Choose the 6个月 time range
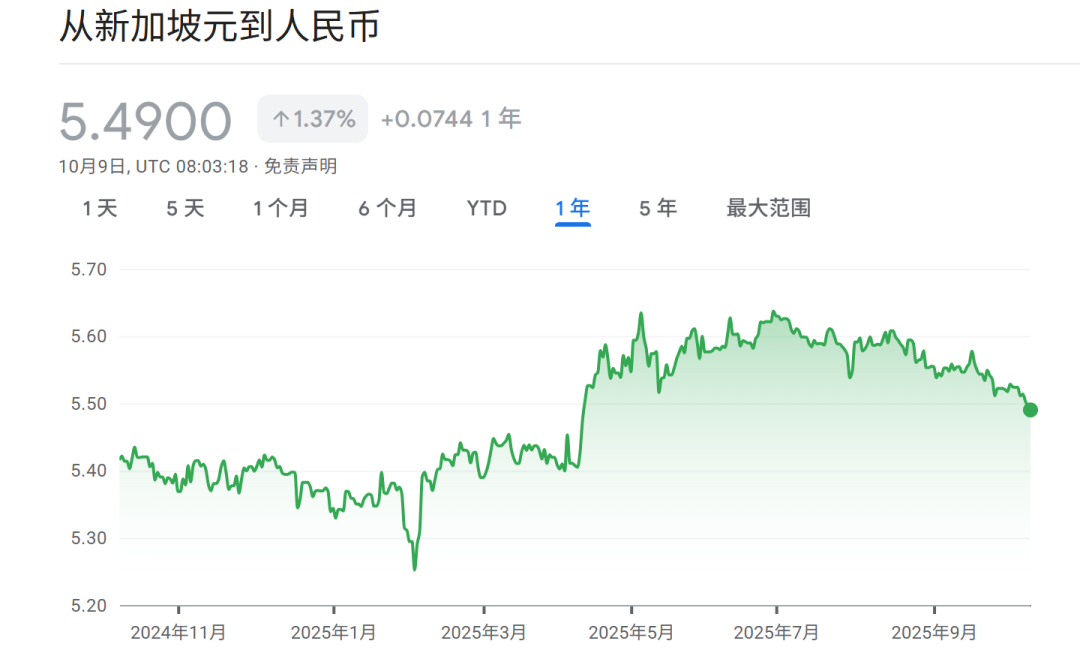 [x=387, y=208]
